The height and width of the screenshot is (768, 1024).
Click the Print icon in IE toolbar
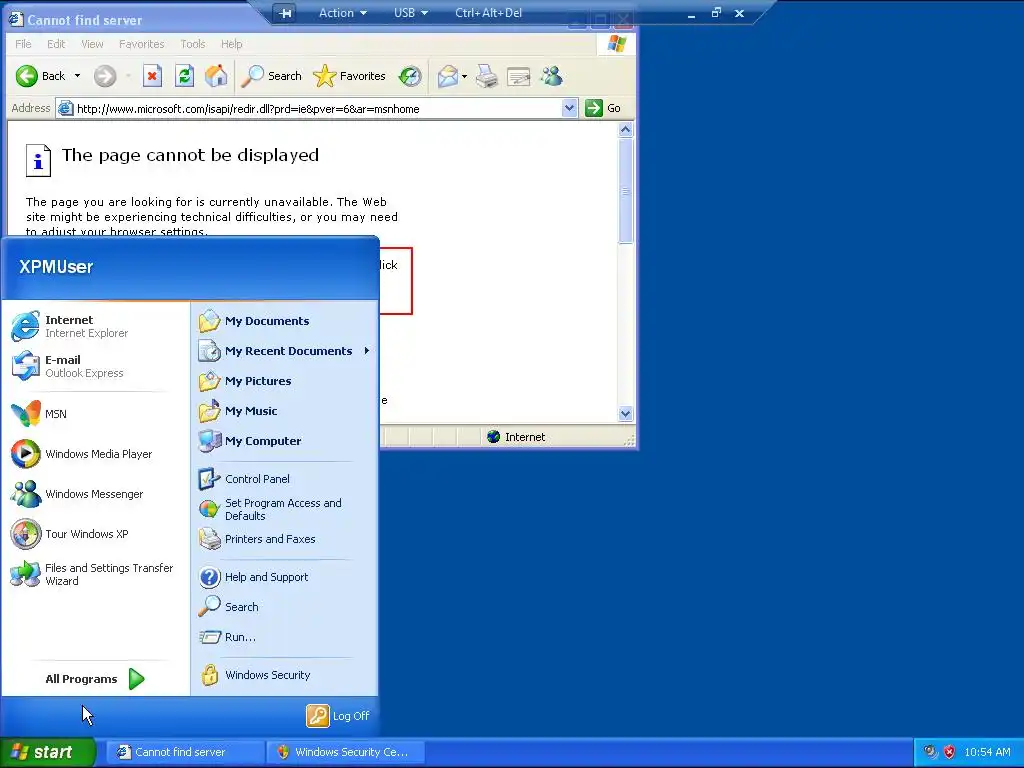487,76
